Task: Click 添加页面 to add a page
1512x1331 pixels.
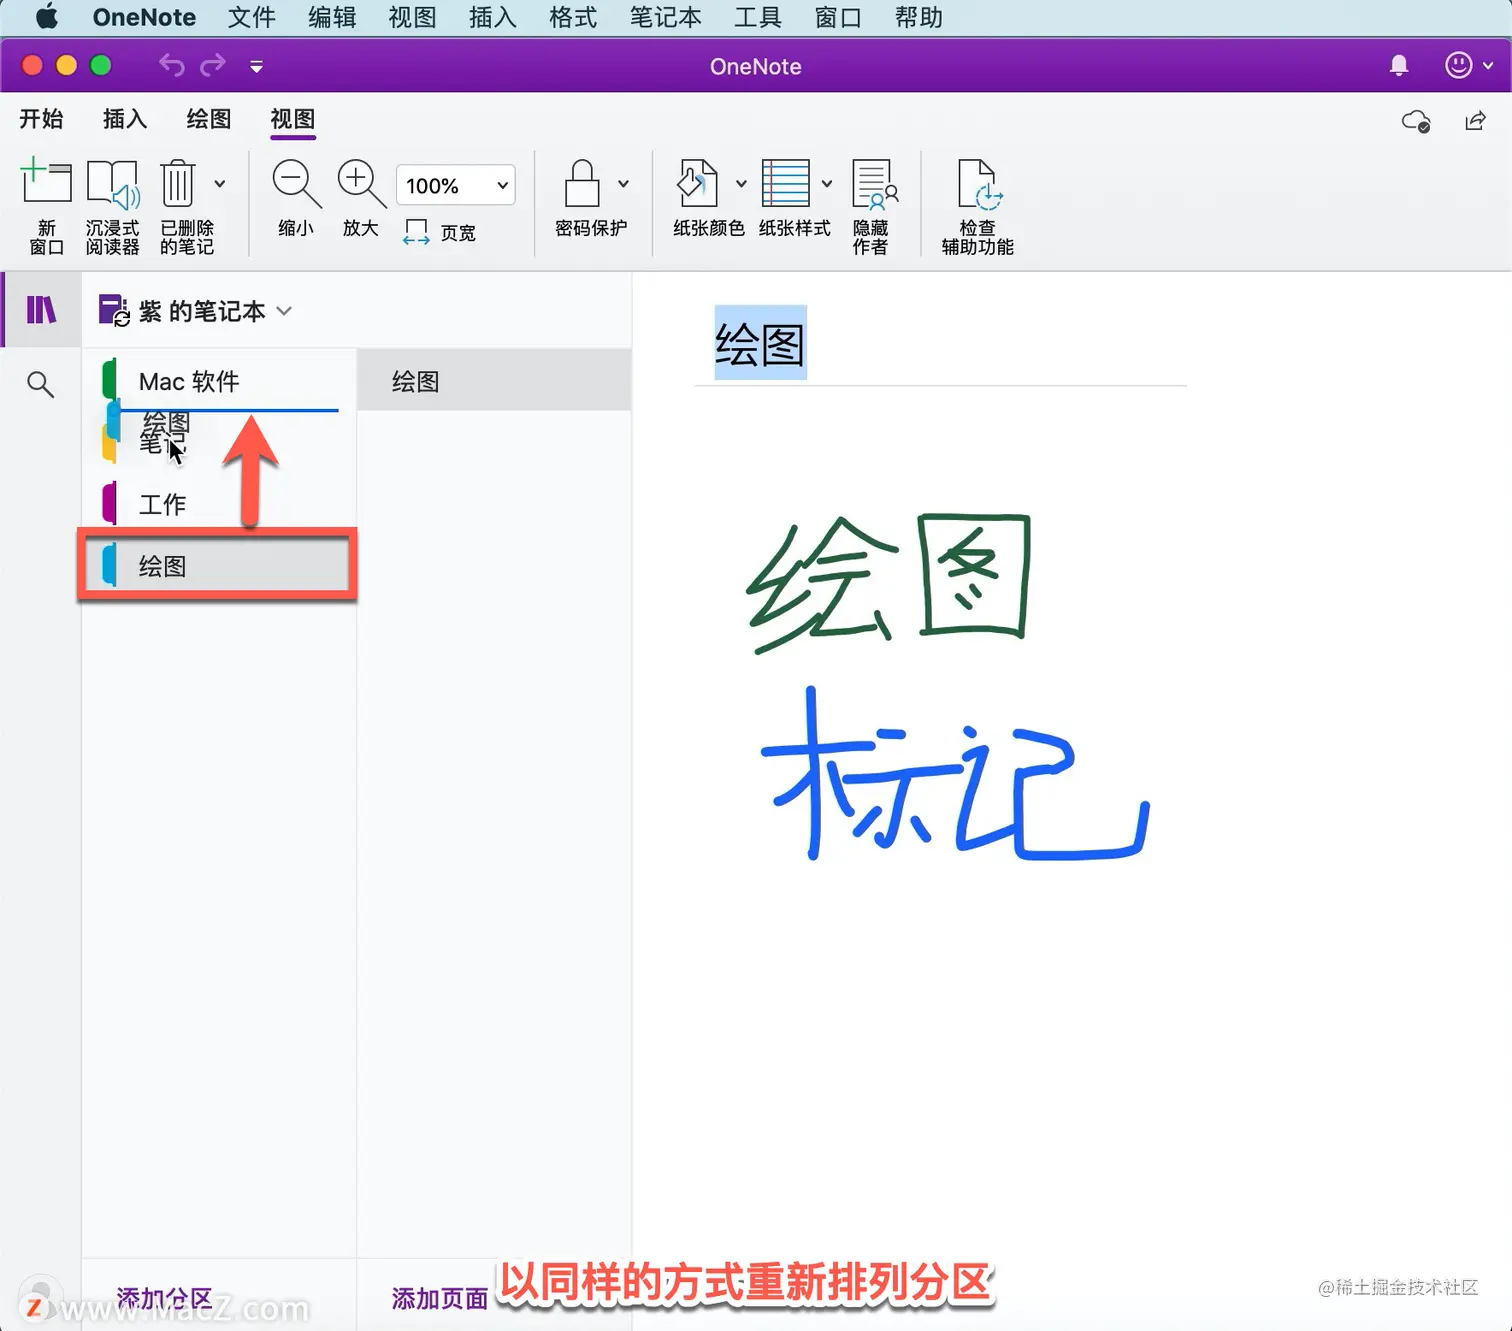Action: coord(440,1298)
